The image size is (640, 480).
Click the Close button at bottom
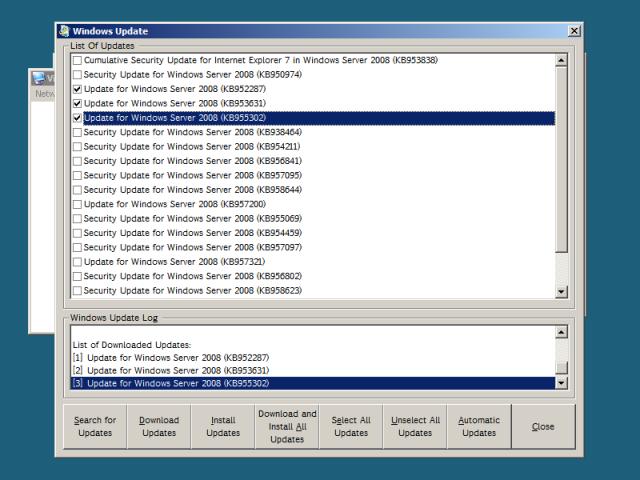(x=543, y=427)
